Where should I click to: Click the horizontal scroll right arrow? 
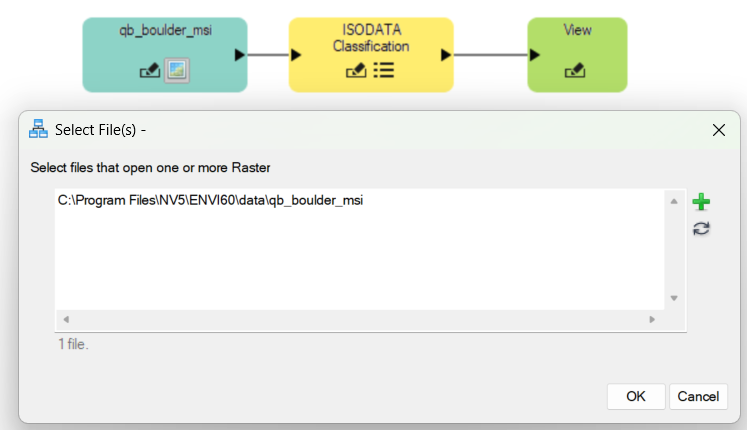click(652, 319)
